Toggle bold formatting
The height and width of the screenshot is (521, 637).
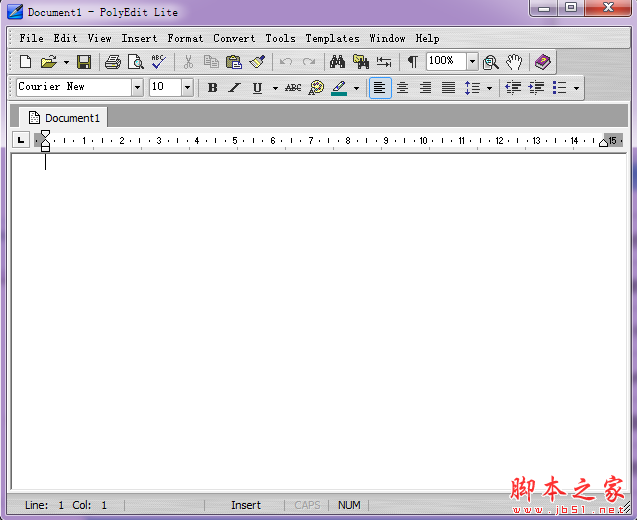click(212, 87)
